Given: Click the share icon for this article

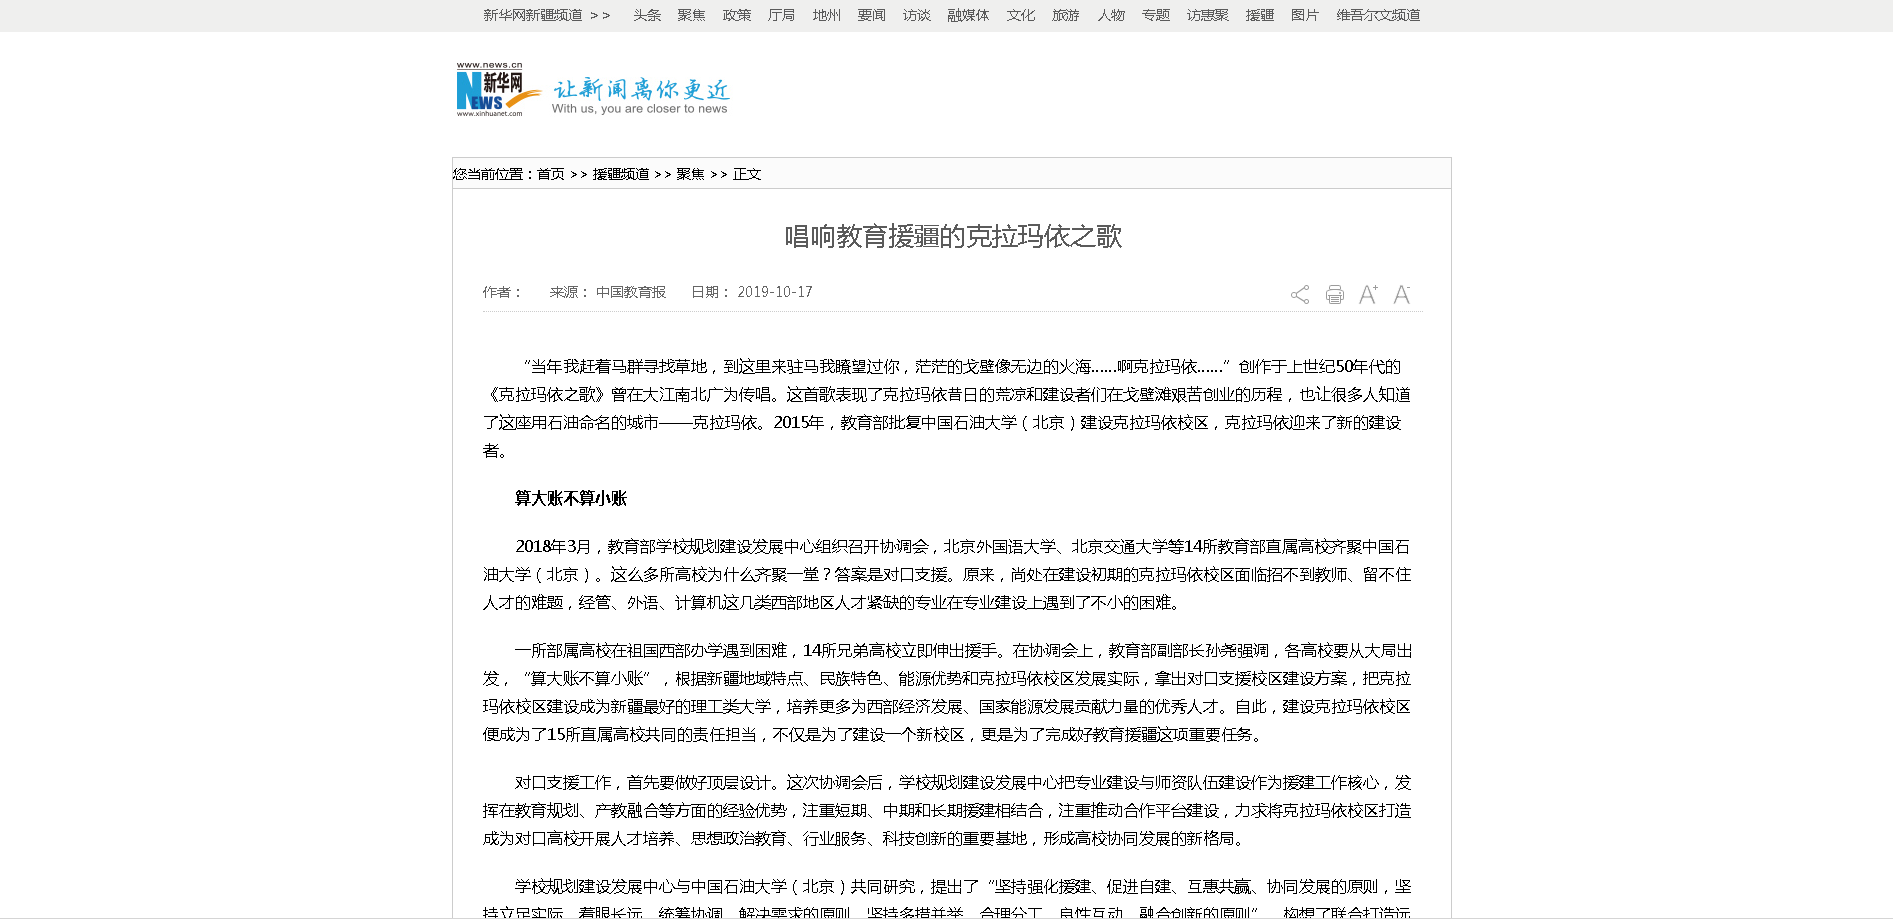Looking at the screenshot, I should [1300, 295].
